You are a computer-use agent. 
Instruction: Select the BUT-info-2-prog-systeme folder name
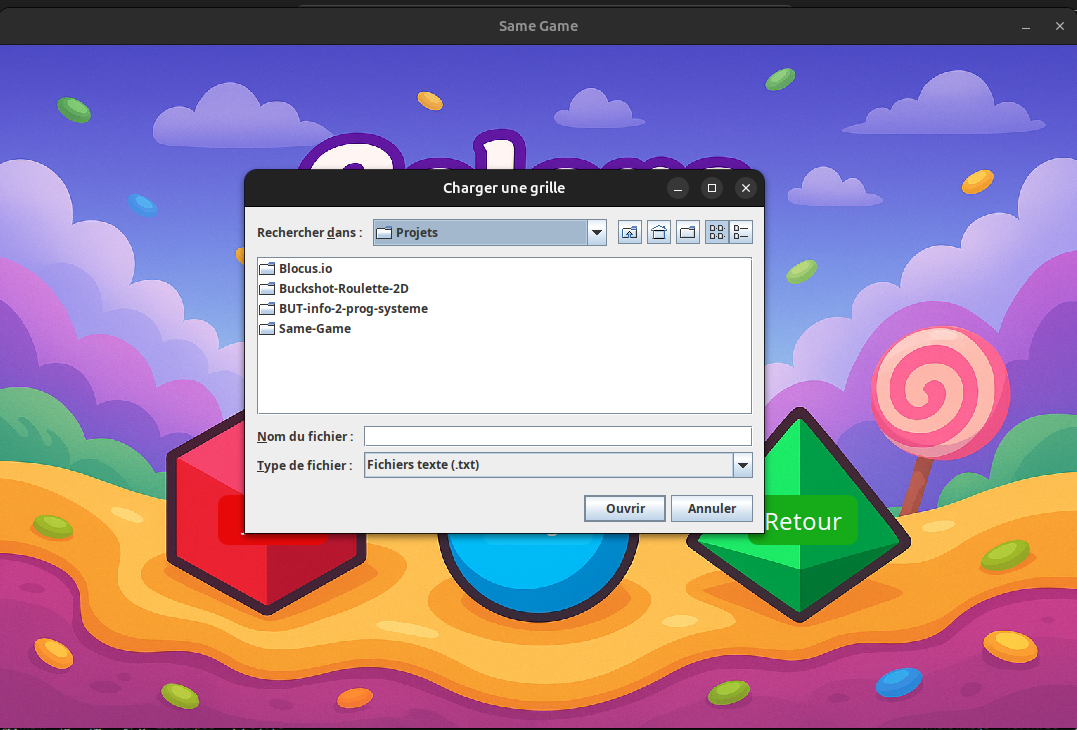[x=353, y=309]
